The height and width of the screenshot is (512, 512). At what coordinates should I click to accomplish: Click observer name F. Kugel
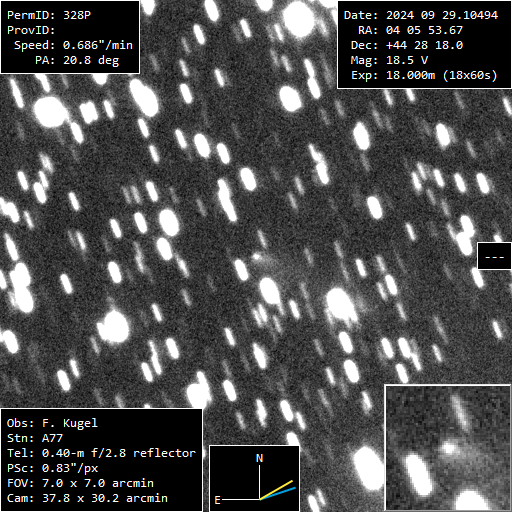pyautogui.click(x=70, y=423)
